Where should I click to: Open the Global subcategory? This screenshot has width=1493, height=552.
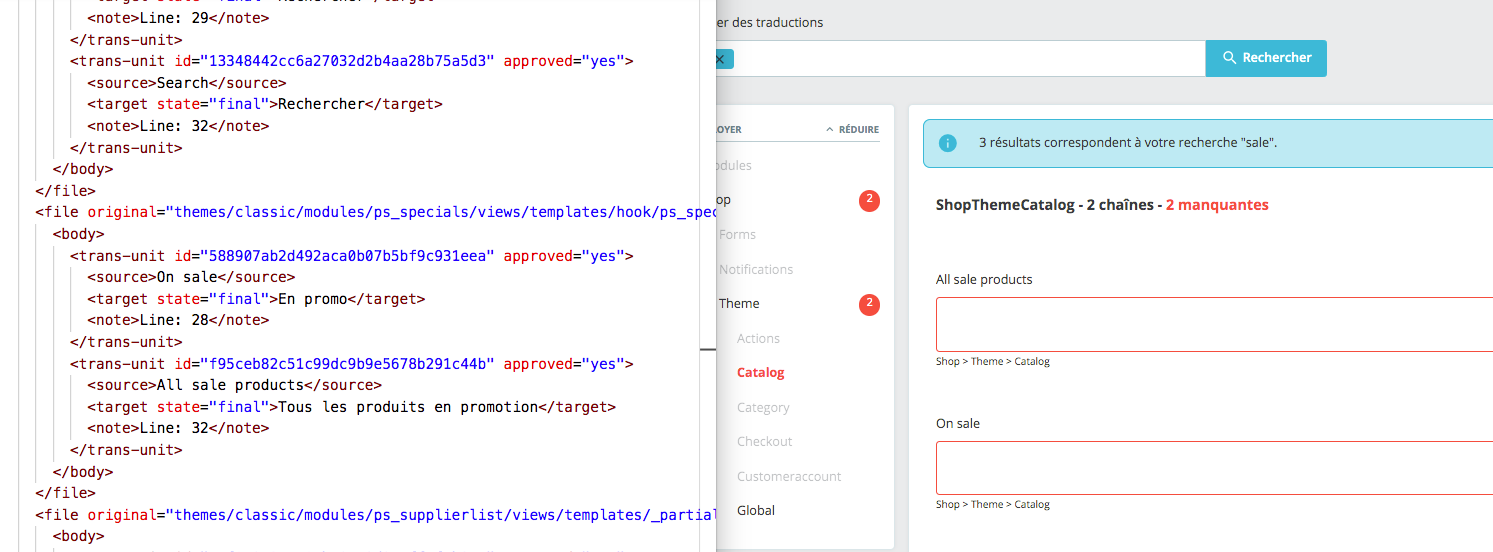pos(756,510)
